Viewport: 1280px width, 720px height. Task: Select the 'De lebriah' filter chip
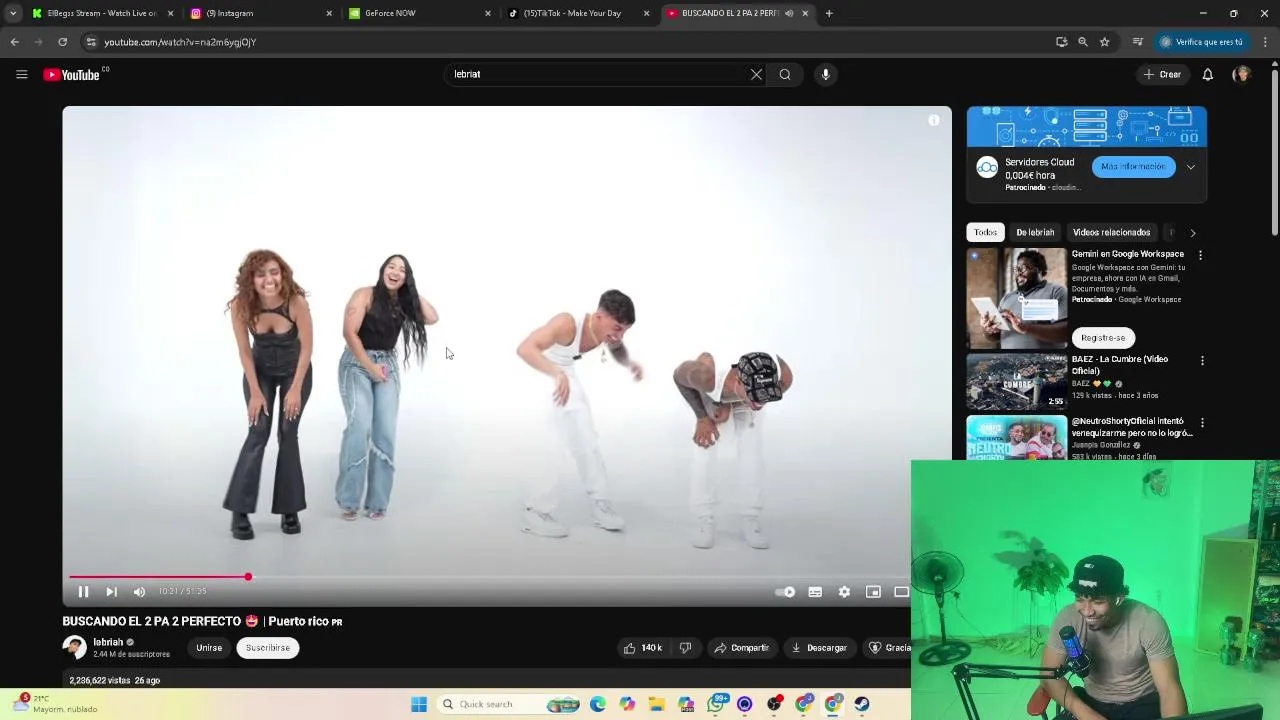[x=1035, y=232]
